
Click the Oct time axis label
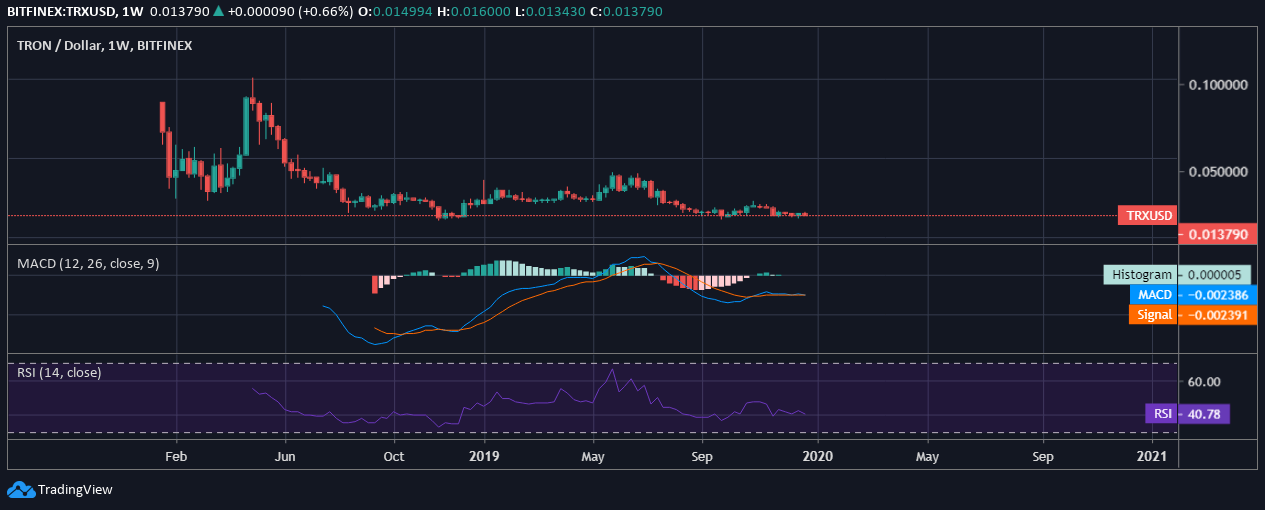394,455
